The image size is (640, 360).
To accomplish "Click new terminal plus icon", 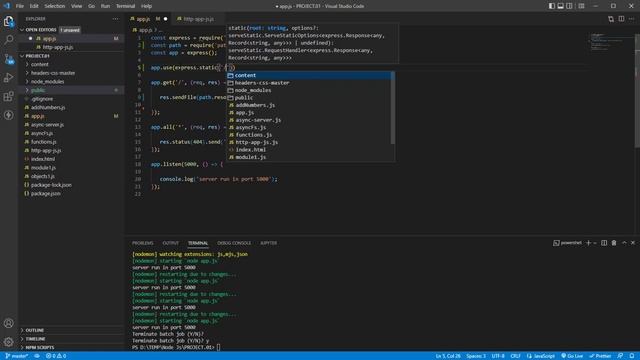I will (x=588, y=243).
